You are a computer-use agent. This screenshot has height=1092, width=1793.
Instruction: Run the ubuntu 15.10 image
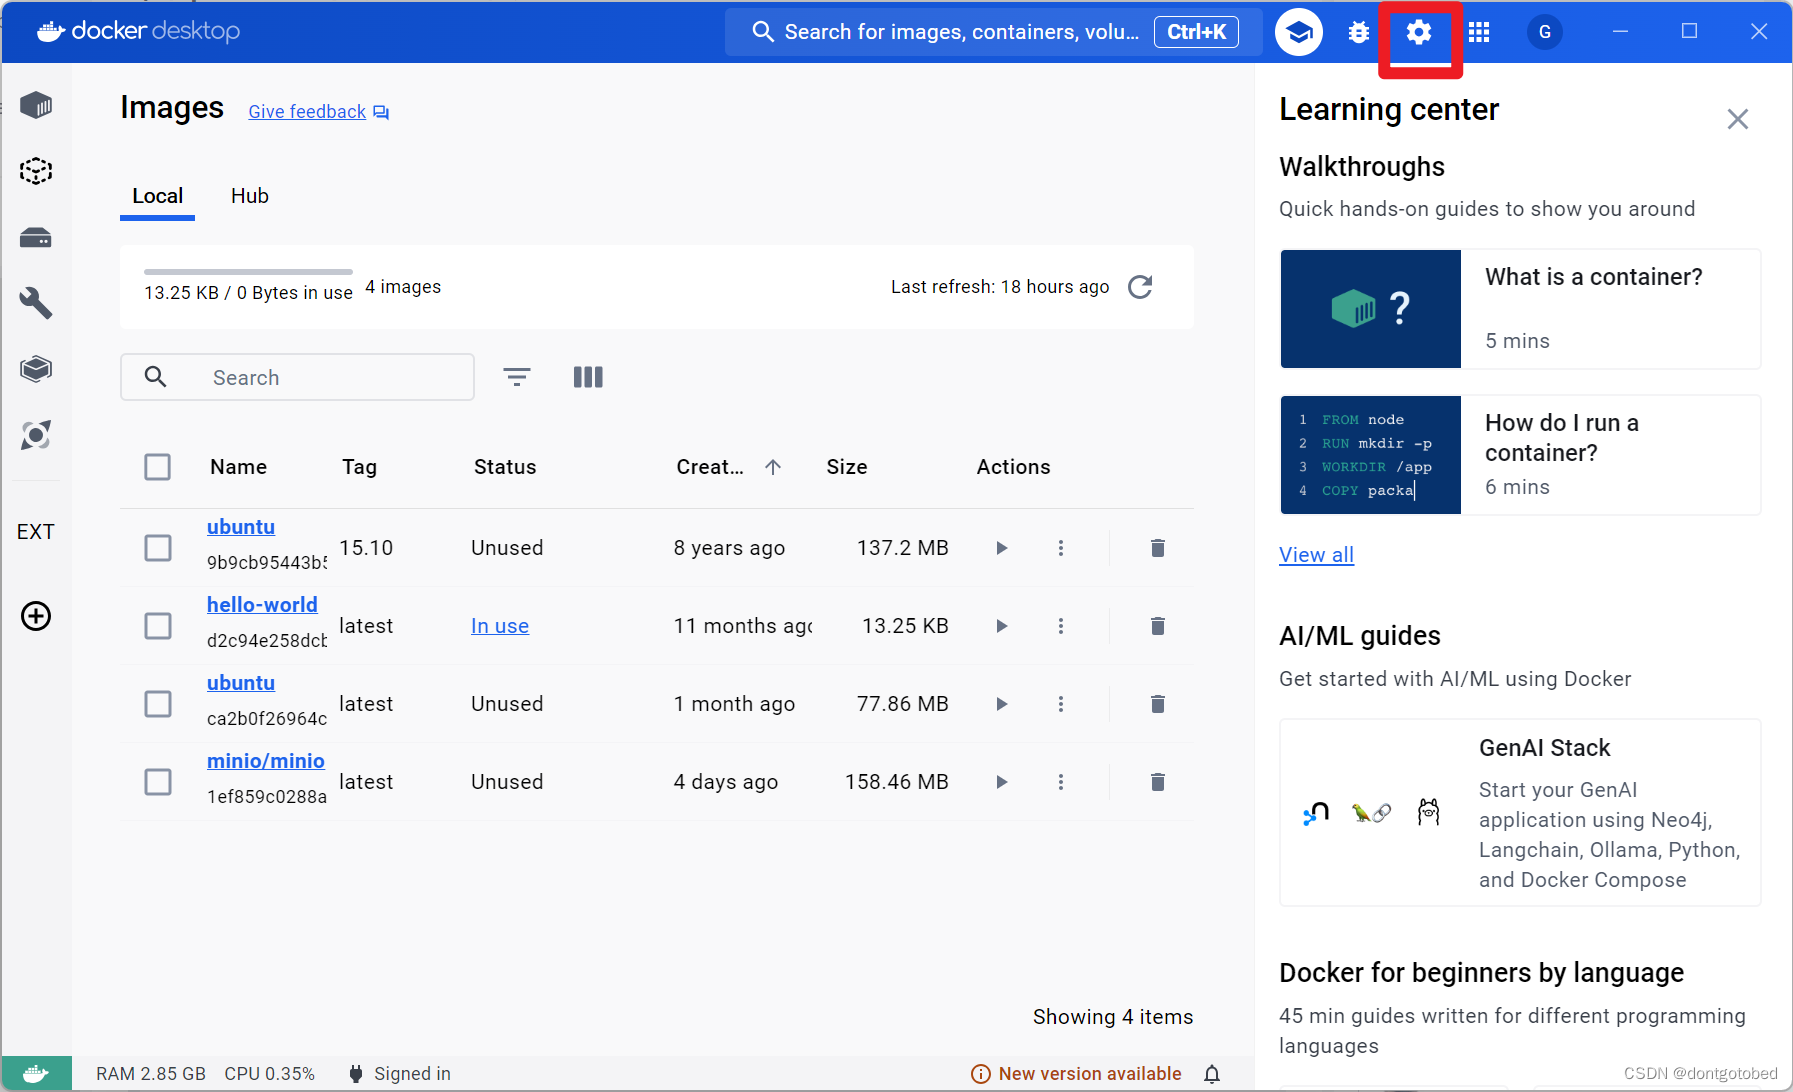click(1001, 548)
